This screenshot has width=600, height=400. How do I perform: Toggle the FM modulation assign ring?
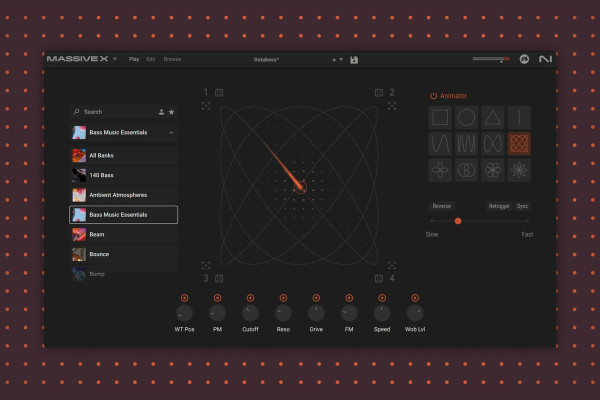(349, 298)
